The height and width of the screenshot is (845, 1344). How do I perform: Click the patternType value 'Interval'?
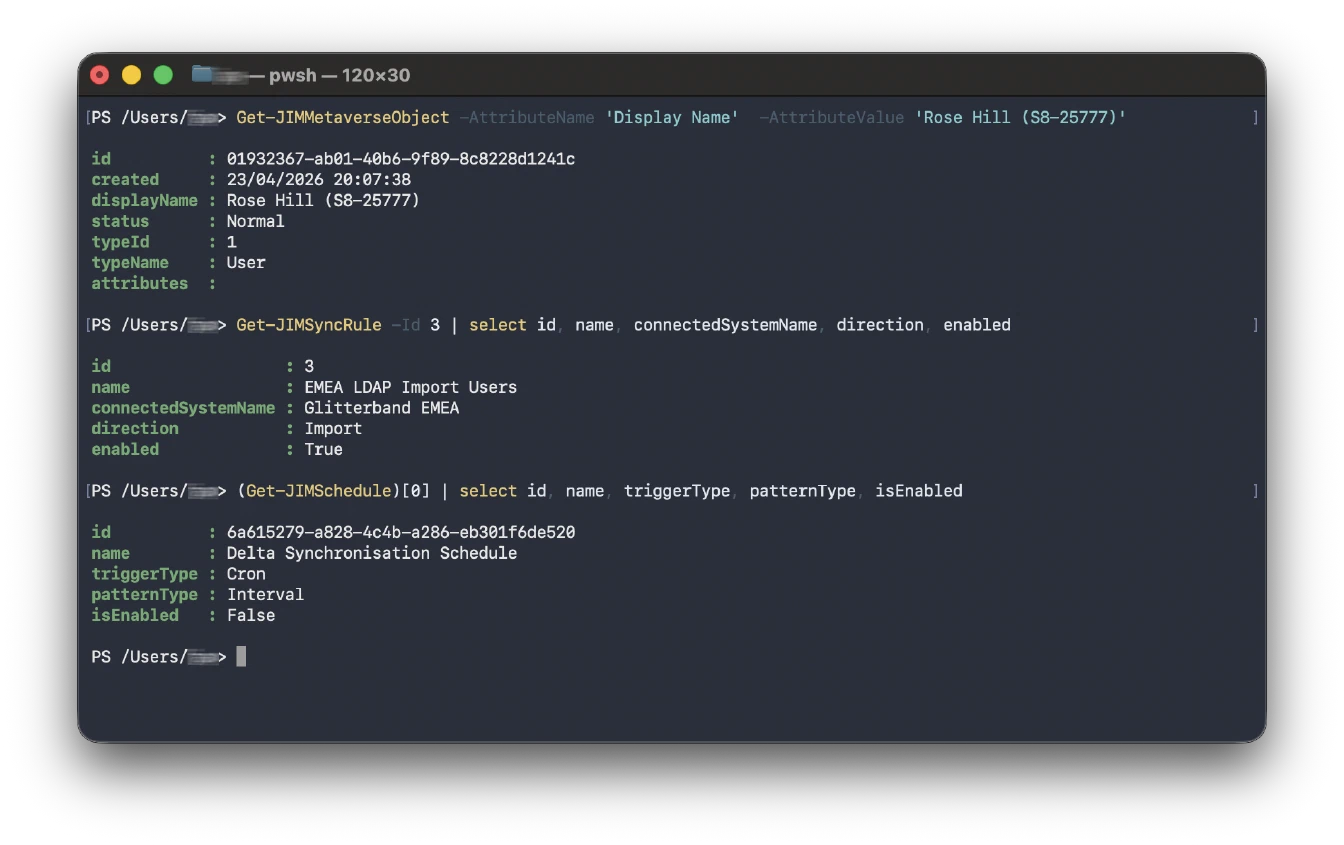(265, 594)
